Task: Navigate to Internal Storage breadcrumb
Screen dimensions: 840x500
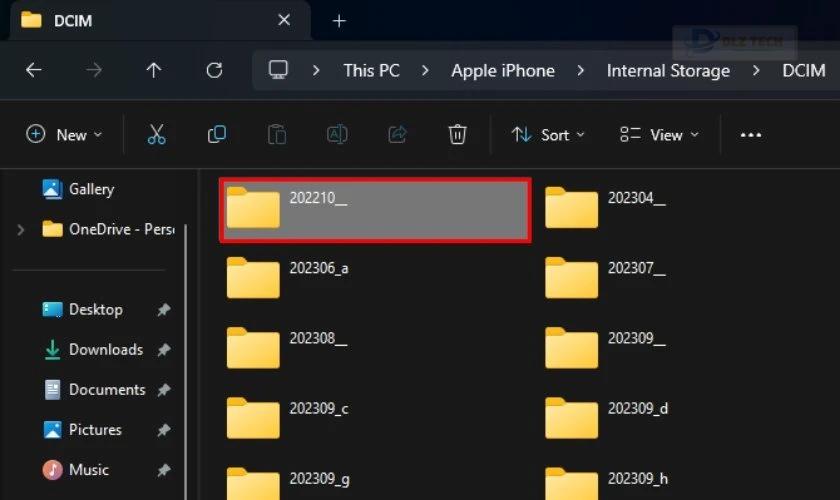Action: [x=668, y=71]
